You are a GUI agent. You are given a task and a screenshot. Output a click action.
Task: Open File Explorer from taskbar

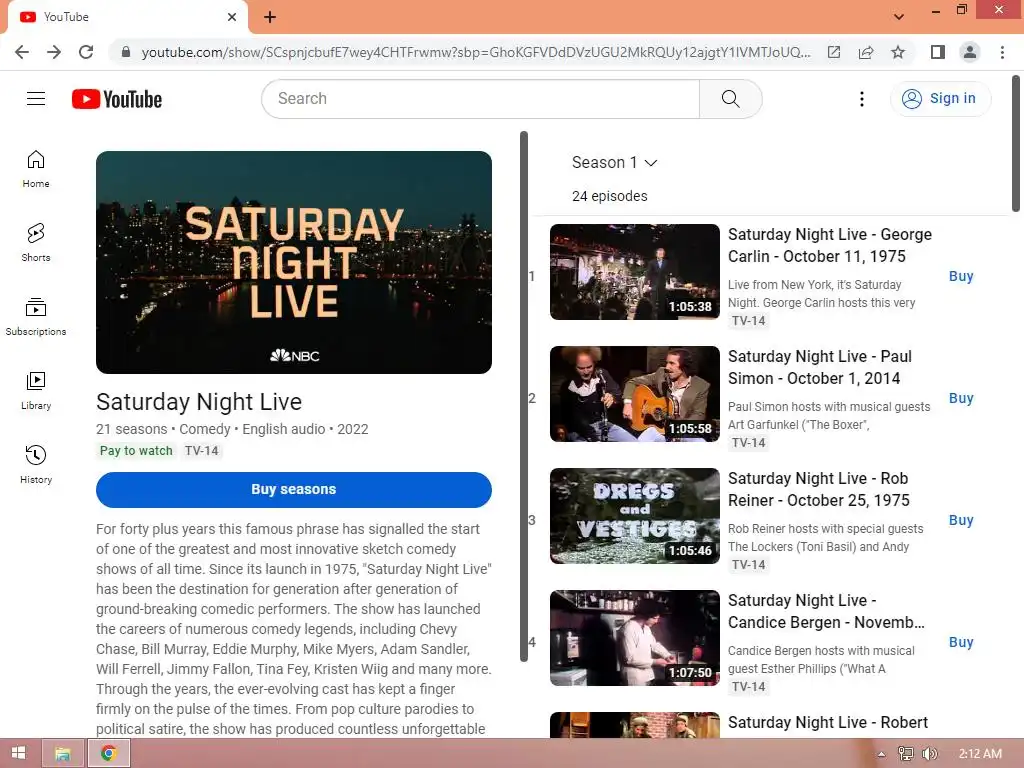click(x=63, y=754)
